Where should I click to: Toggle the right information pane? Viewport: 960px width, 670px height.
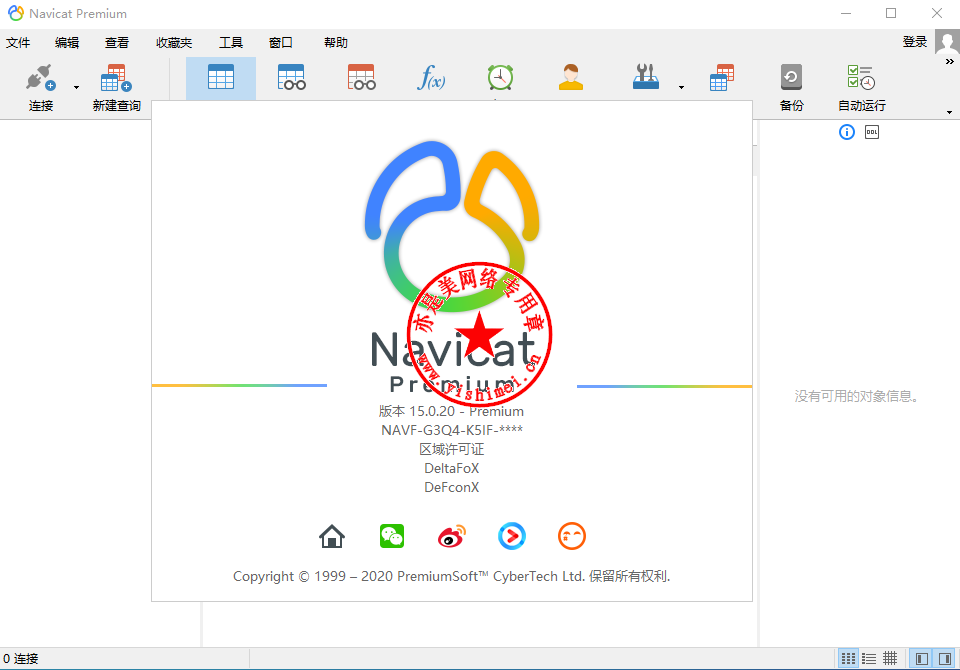[945, 659]
